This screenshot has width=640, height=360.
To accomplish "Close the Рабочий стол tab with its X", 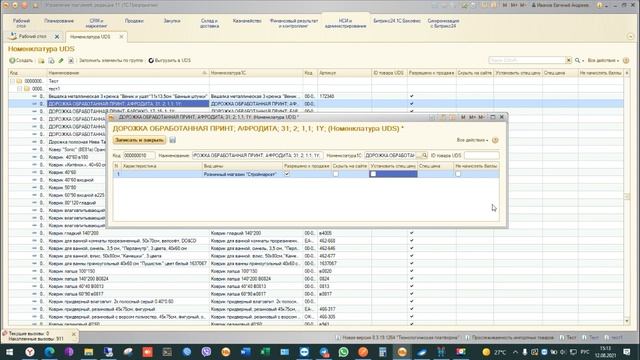I will click(x=57, y=37).
